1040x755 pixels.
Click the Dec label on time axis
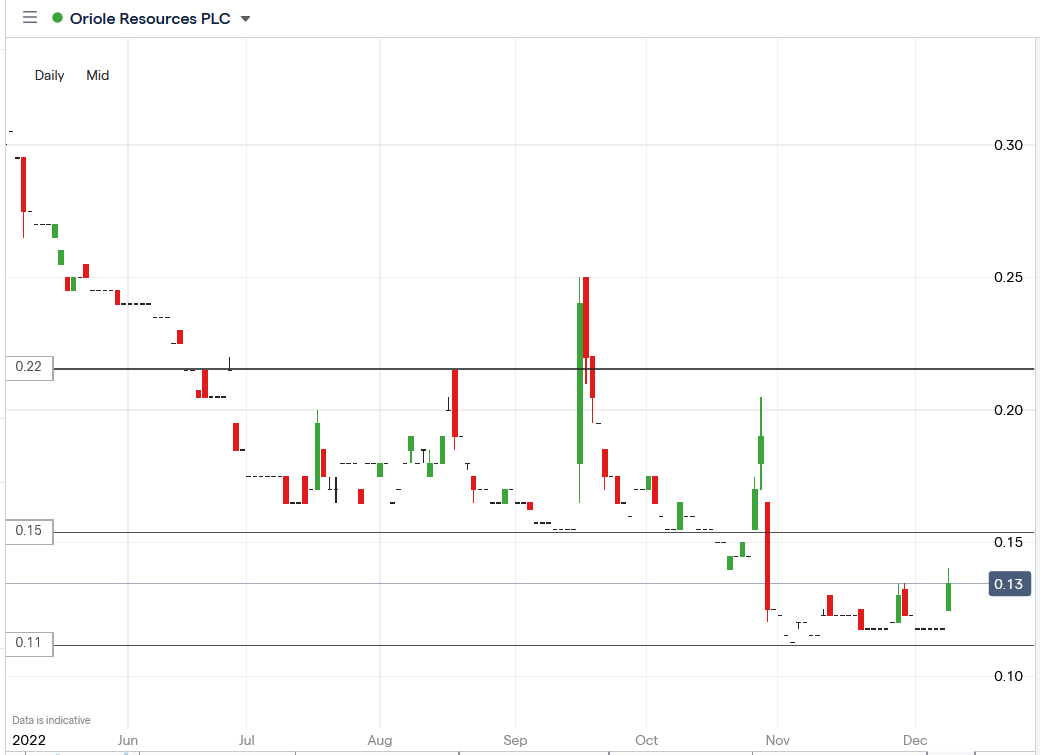(x=915, y=740)
